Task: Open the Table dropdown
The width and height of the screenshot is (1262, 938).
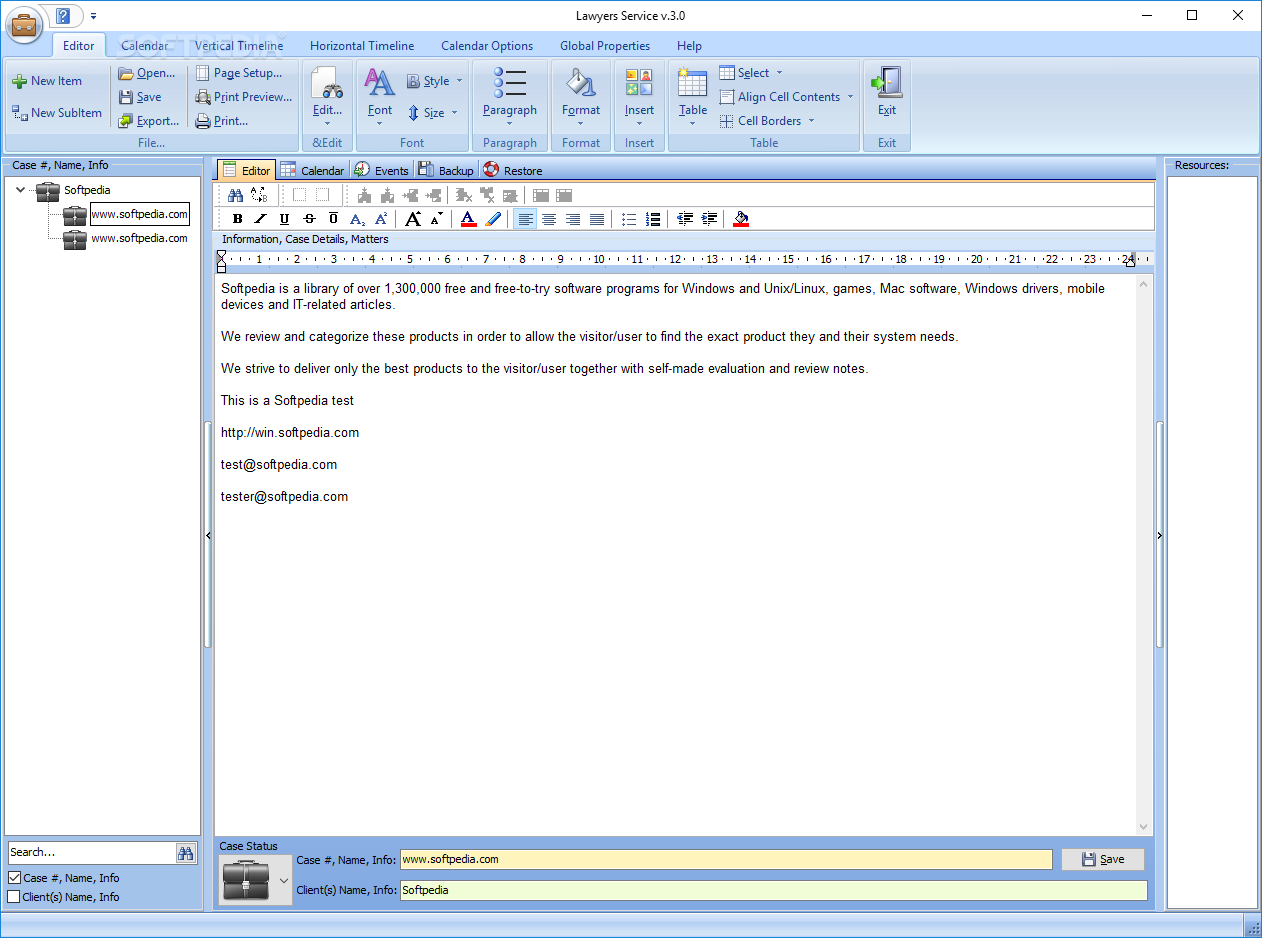Action: [x=692, y=95]
